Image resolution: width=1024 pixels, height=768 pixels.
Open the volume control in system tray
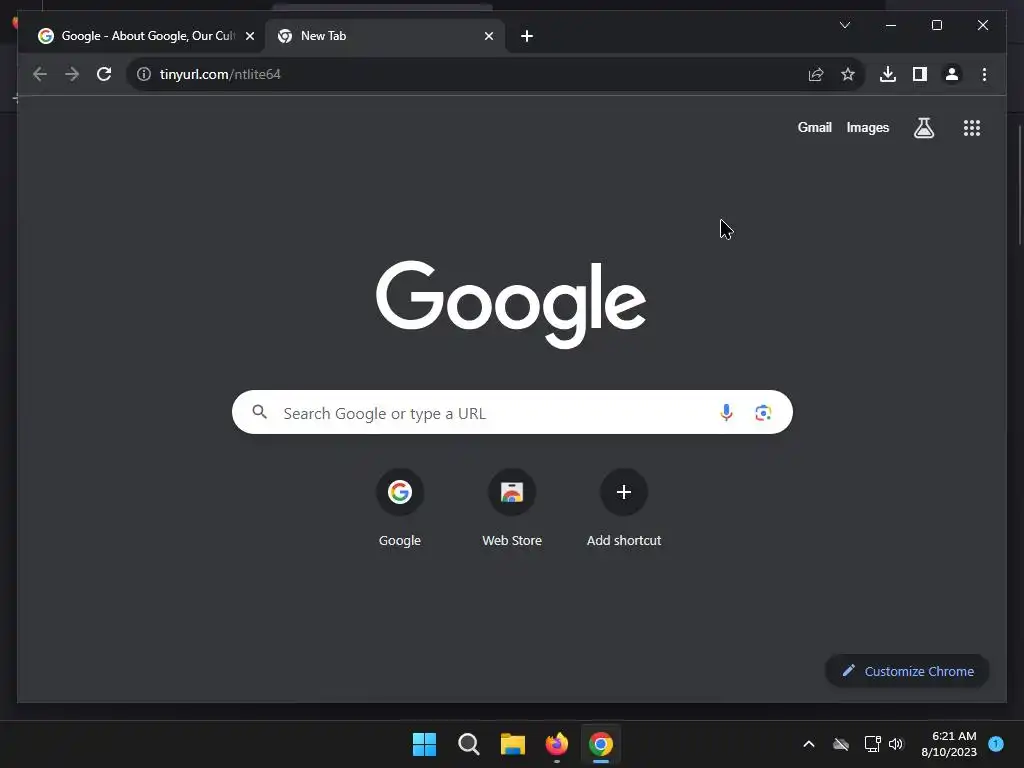pos(896,744)
